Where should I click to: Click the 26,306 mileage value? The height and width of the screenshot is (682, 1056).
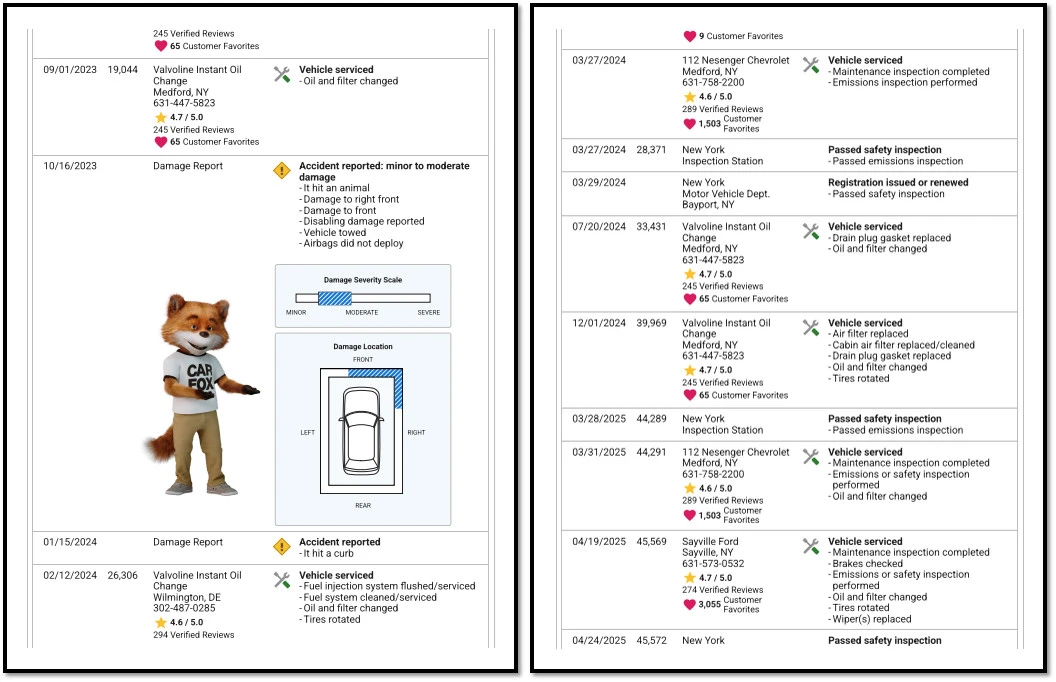pos(123,576)
